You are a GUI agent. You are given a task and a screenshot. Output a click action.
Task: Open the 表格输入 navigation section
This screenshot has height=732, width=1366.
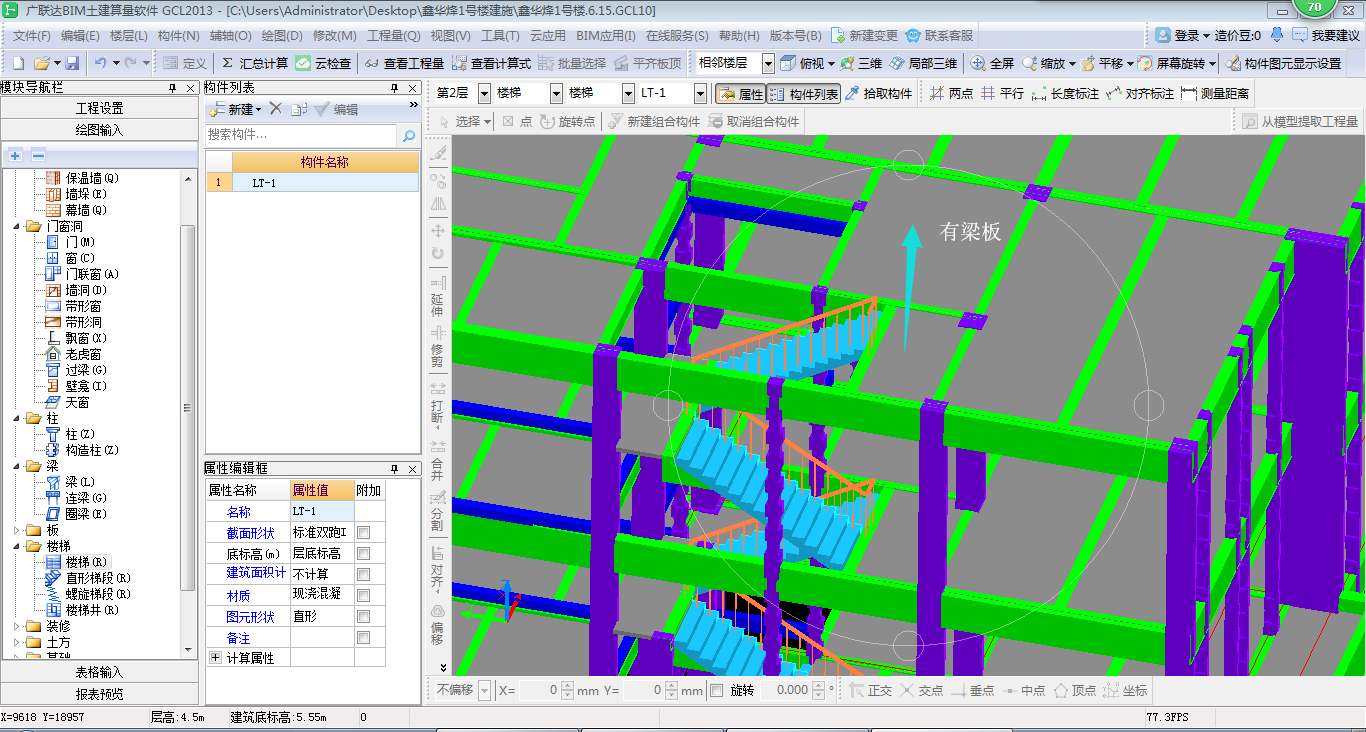pos(99,672)
